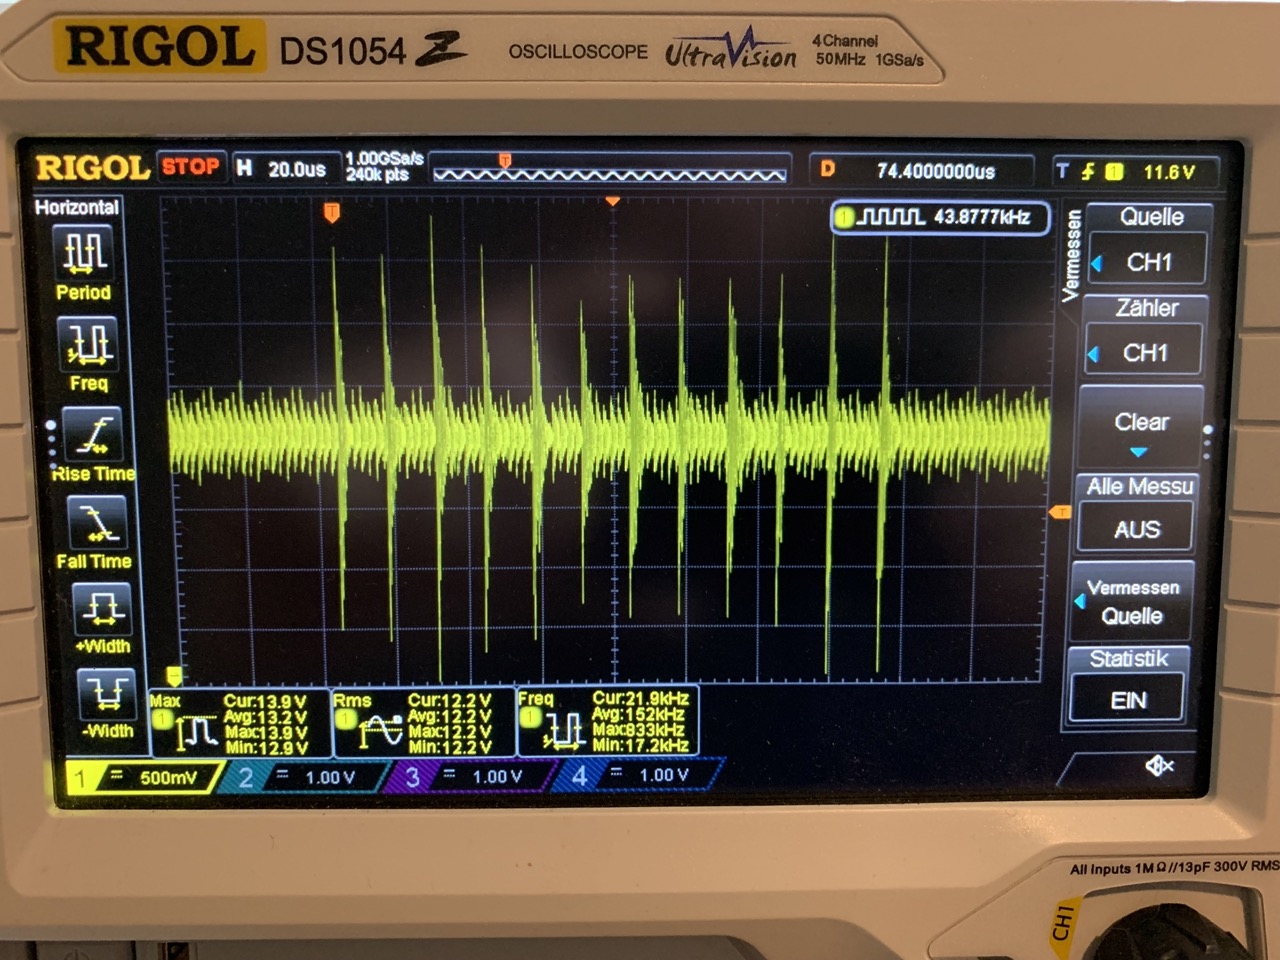The image size is (1280, 960).
Task: Select the Period measurement icon
Action: (x=85, y=254)
